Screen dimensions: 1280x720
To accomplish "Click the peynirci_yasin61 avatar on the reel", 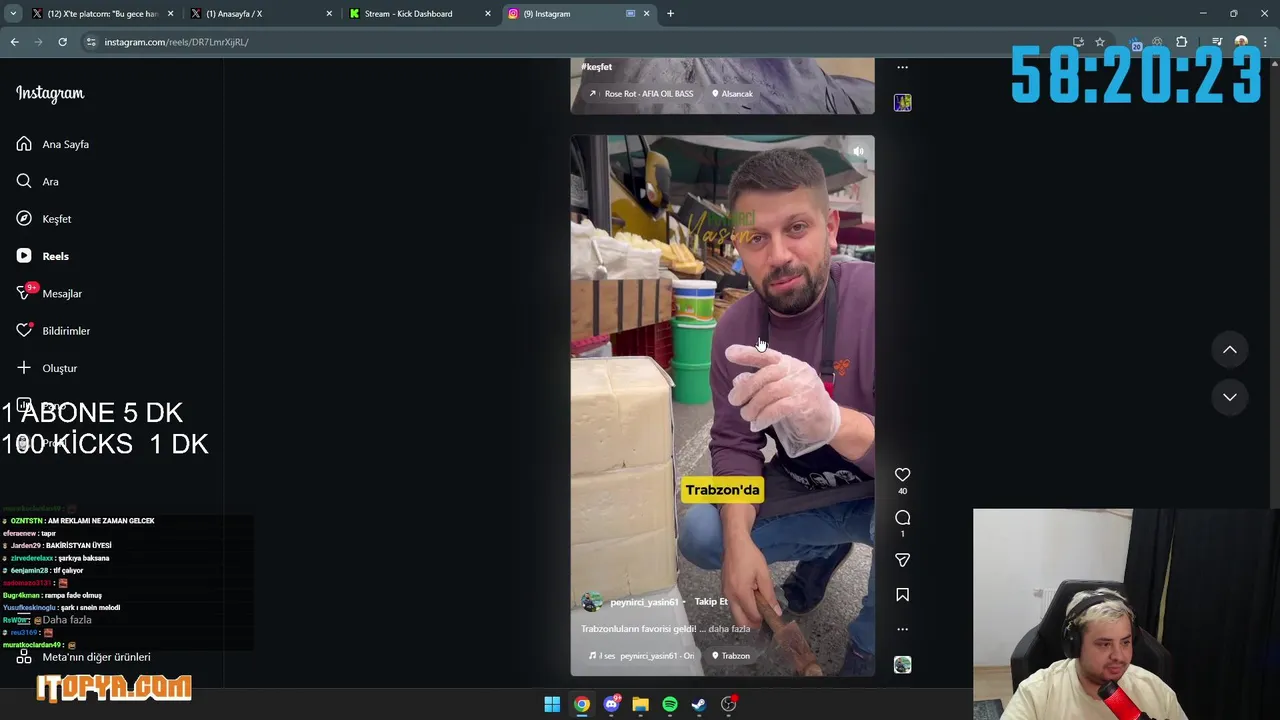I will point(592,602).
